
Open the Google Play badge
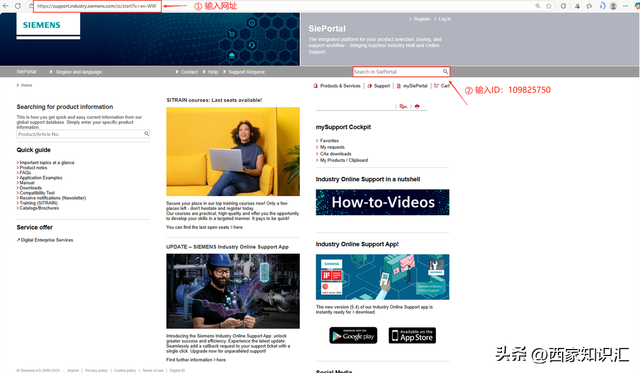point(353,335)
